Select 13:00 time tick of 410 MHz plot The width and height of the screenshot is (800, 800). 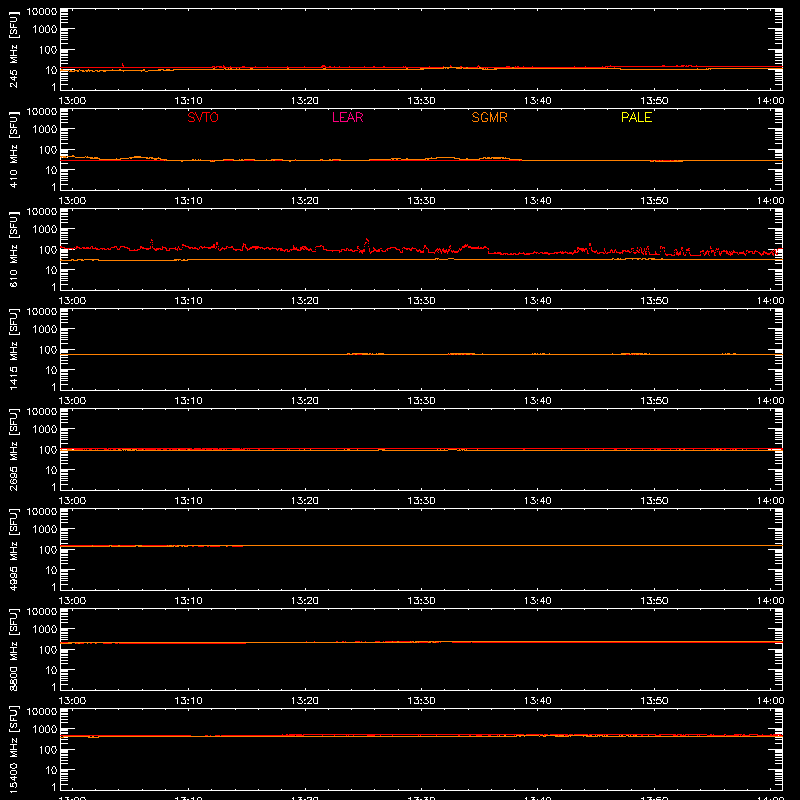point(72,201)
